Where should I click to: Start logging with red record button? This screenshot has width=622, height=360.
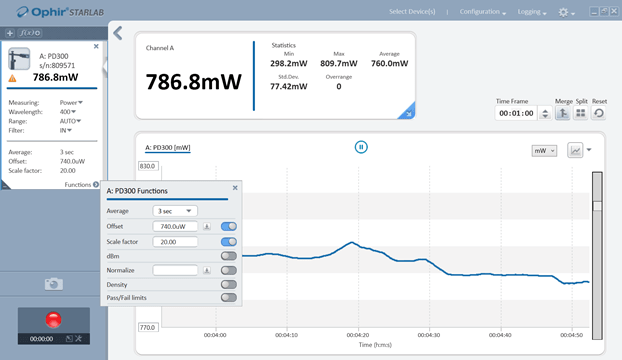tap(54, 320)
